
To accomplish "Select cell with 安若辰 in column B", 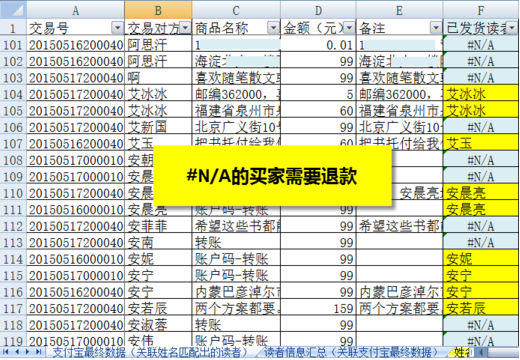I will 158,308.
